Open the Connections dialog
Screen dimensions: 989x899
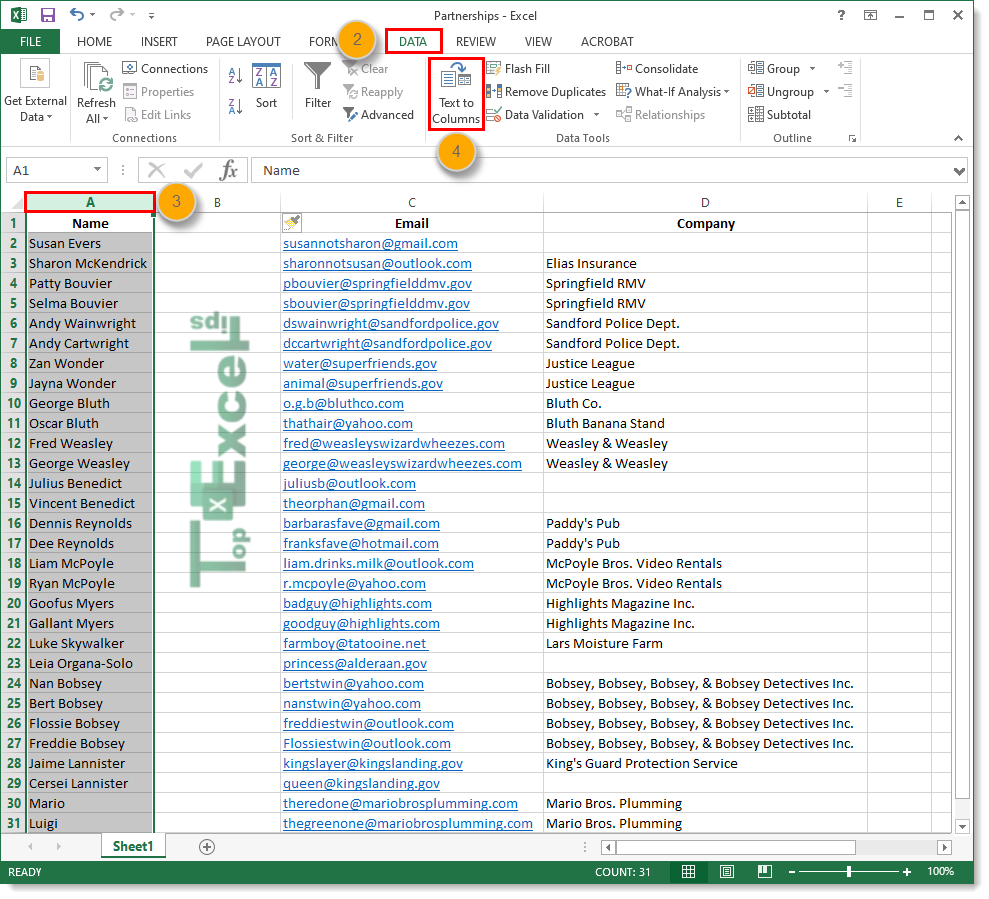coord(165,69)
